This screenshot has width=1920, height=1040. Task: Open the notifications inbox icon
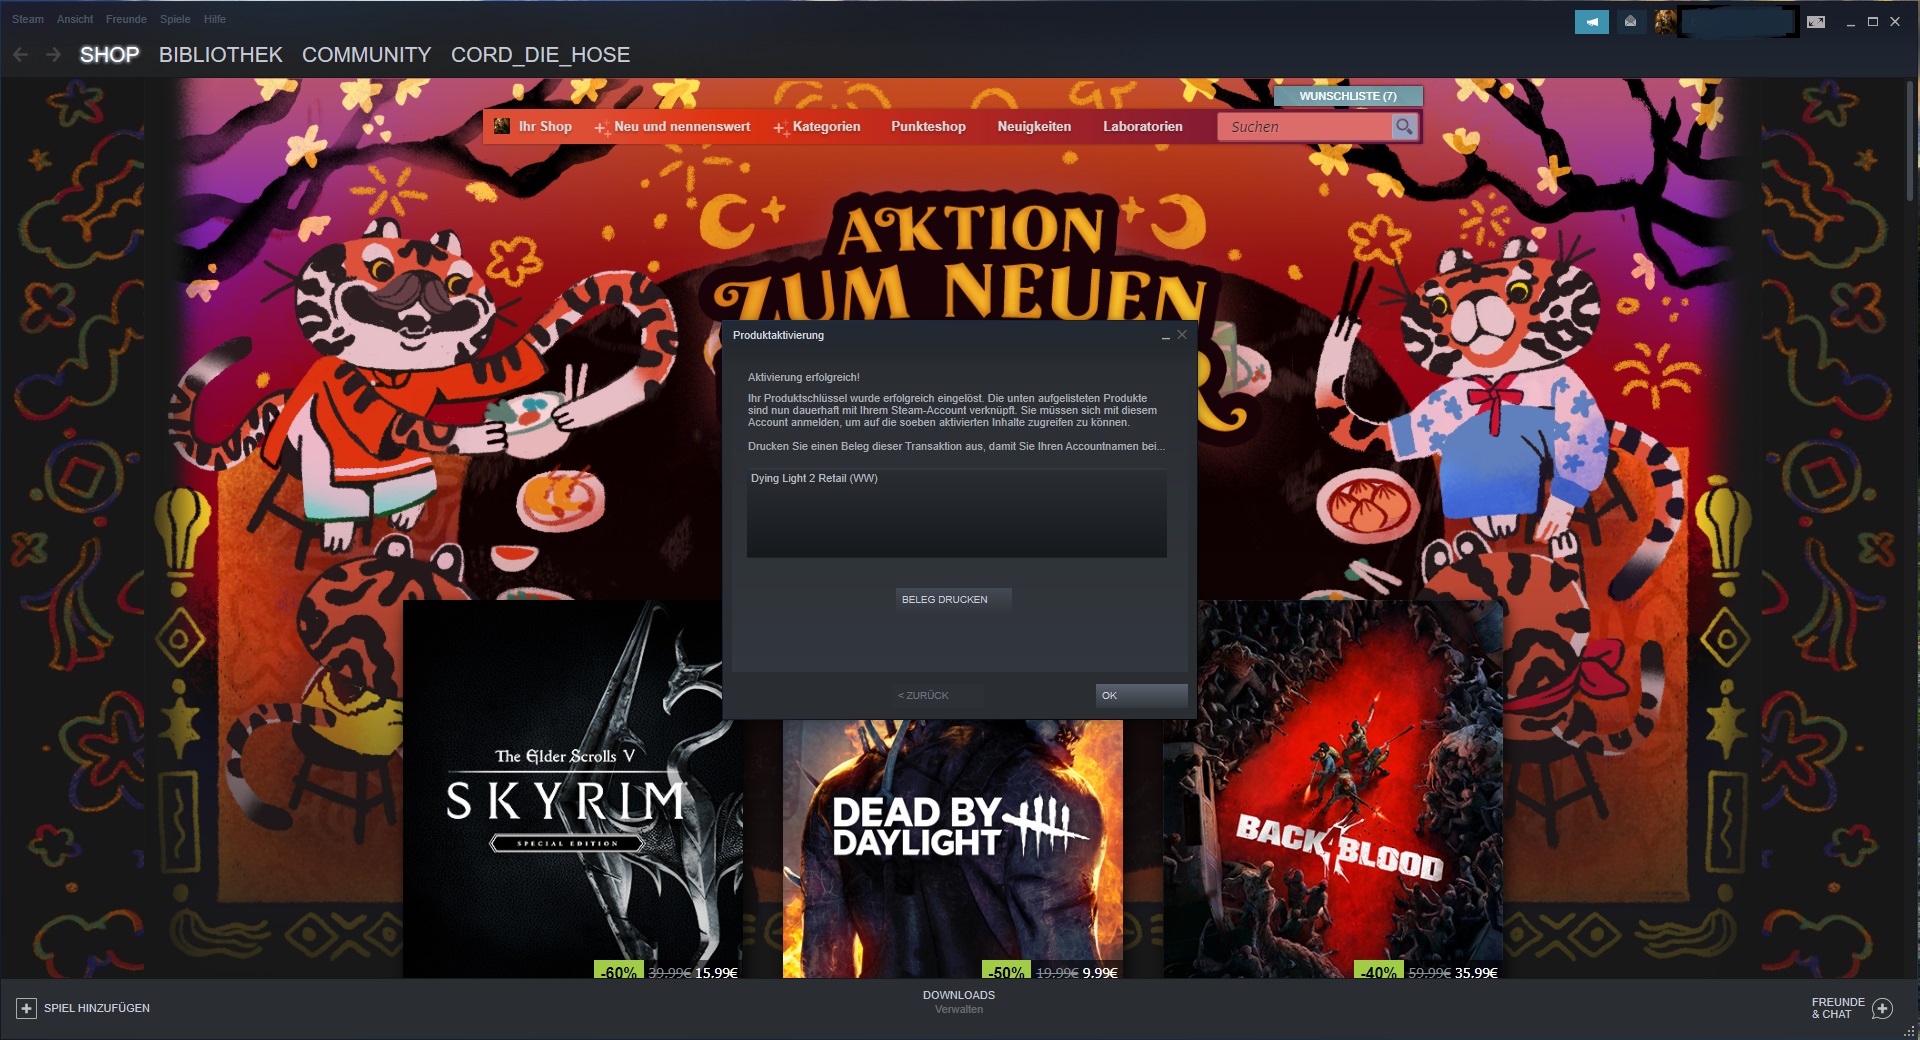1630,21
